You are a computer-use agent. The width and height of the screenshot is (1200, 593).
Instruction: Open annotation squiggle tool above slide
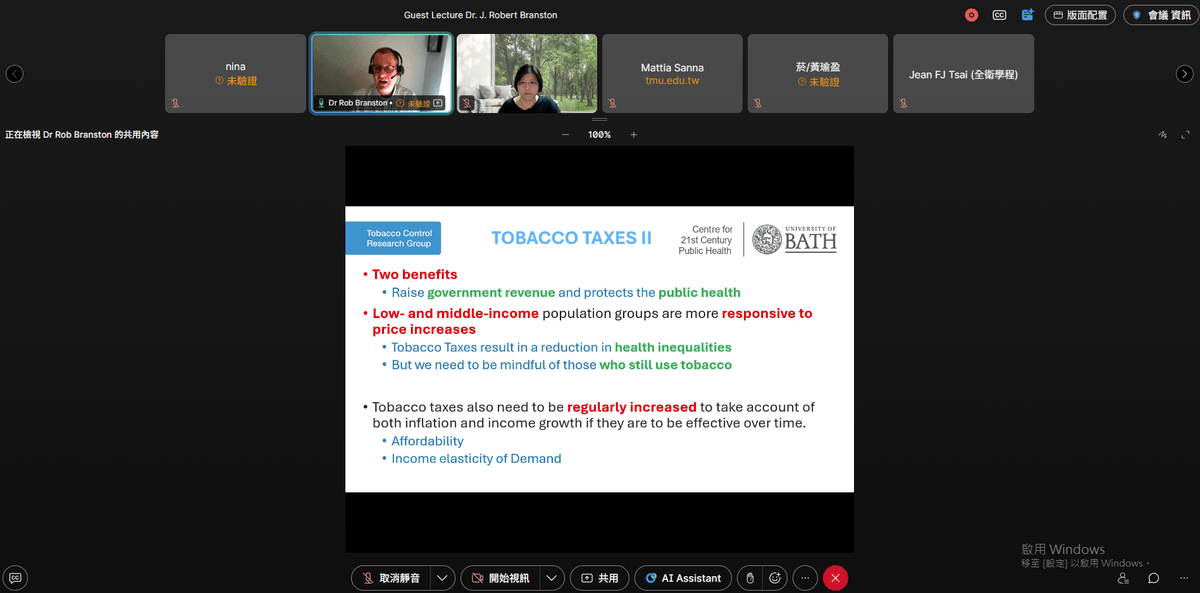(1163, 134)
